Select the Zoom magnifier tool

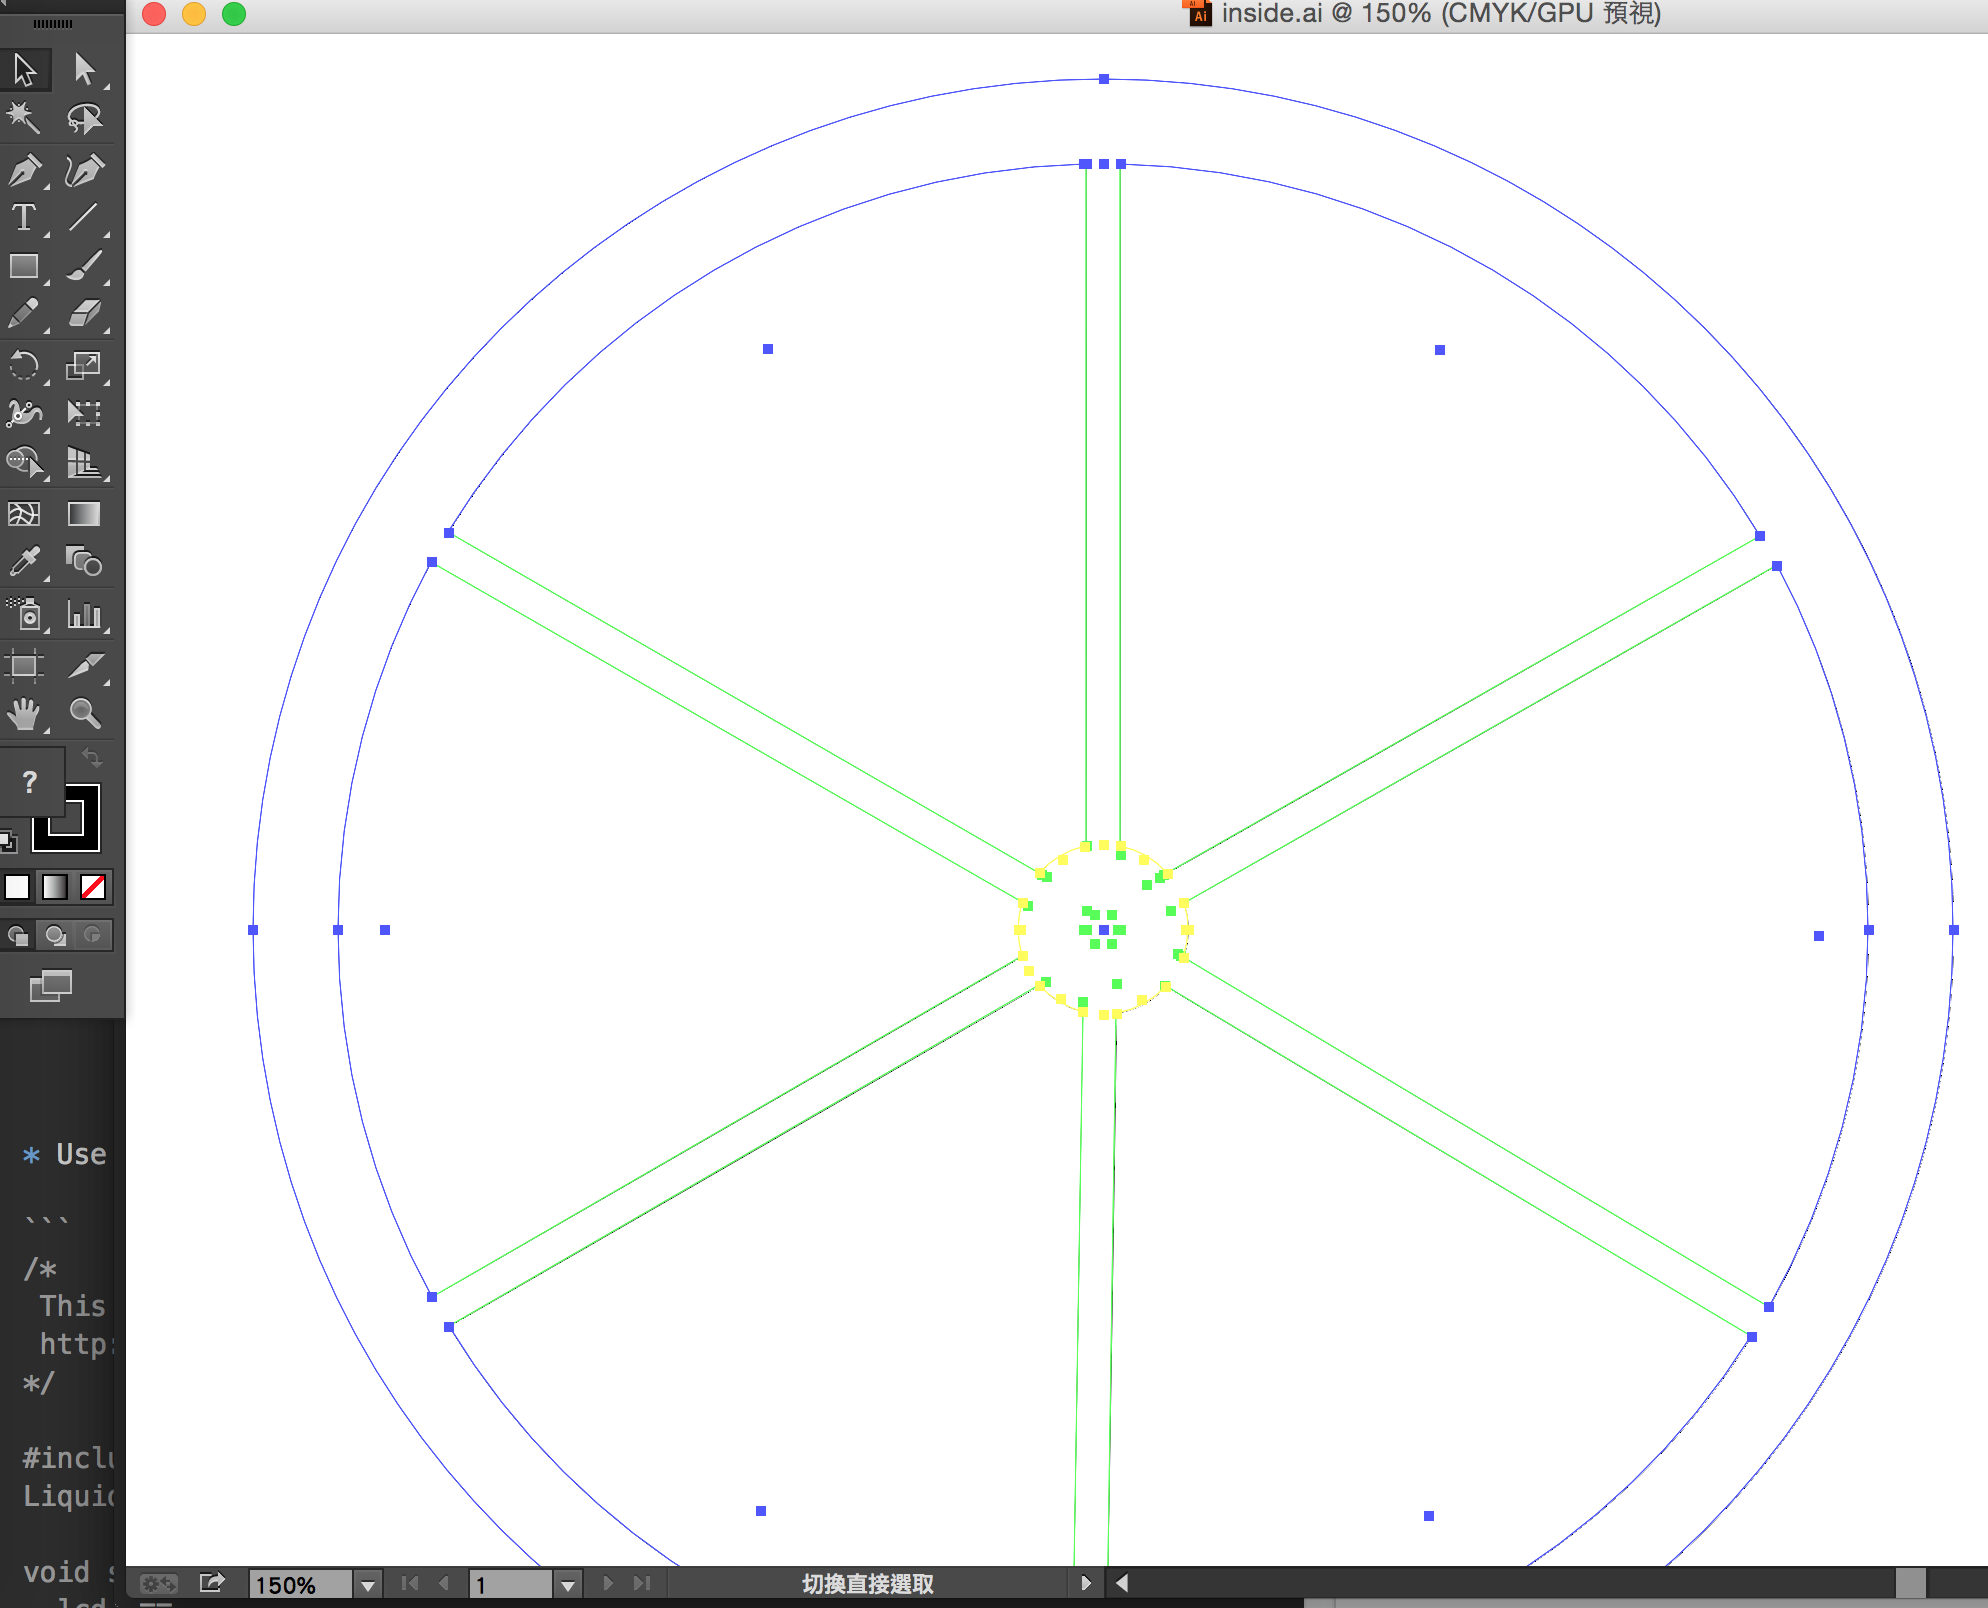coord(85,714)
